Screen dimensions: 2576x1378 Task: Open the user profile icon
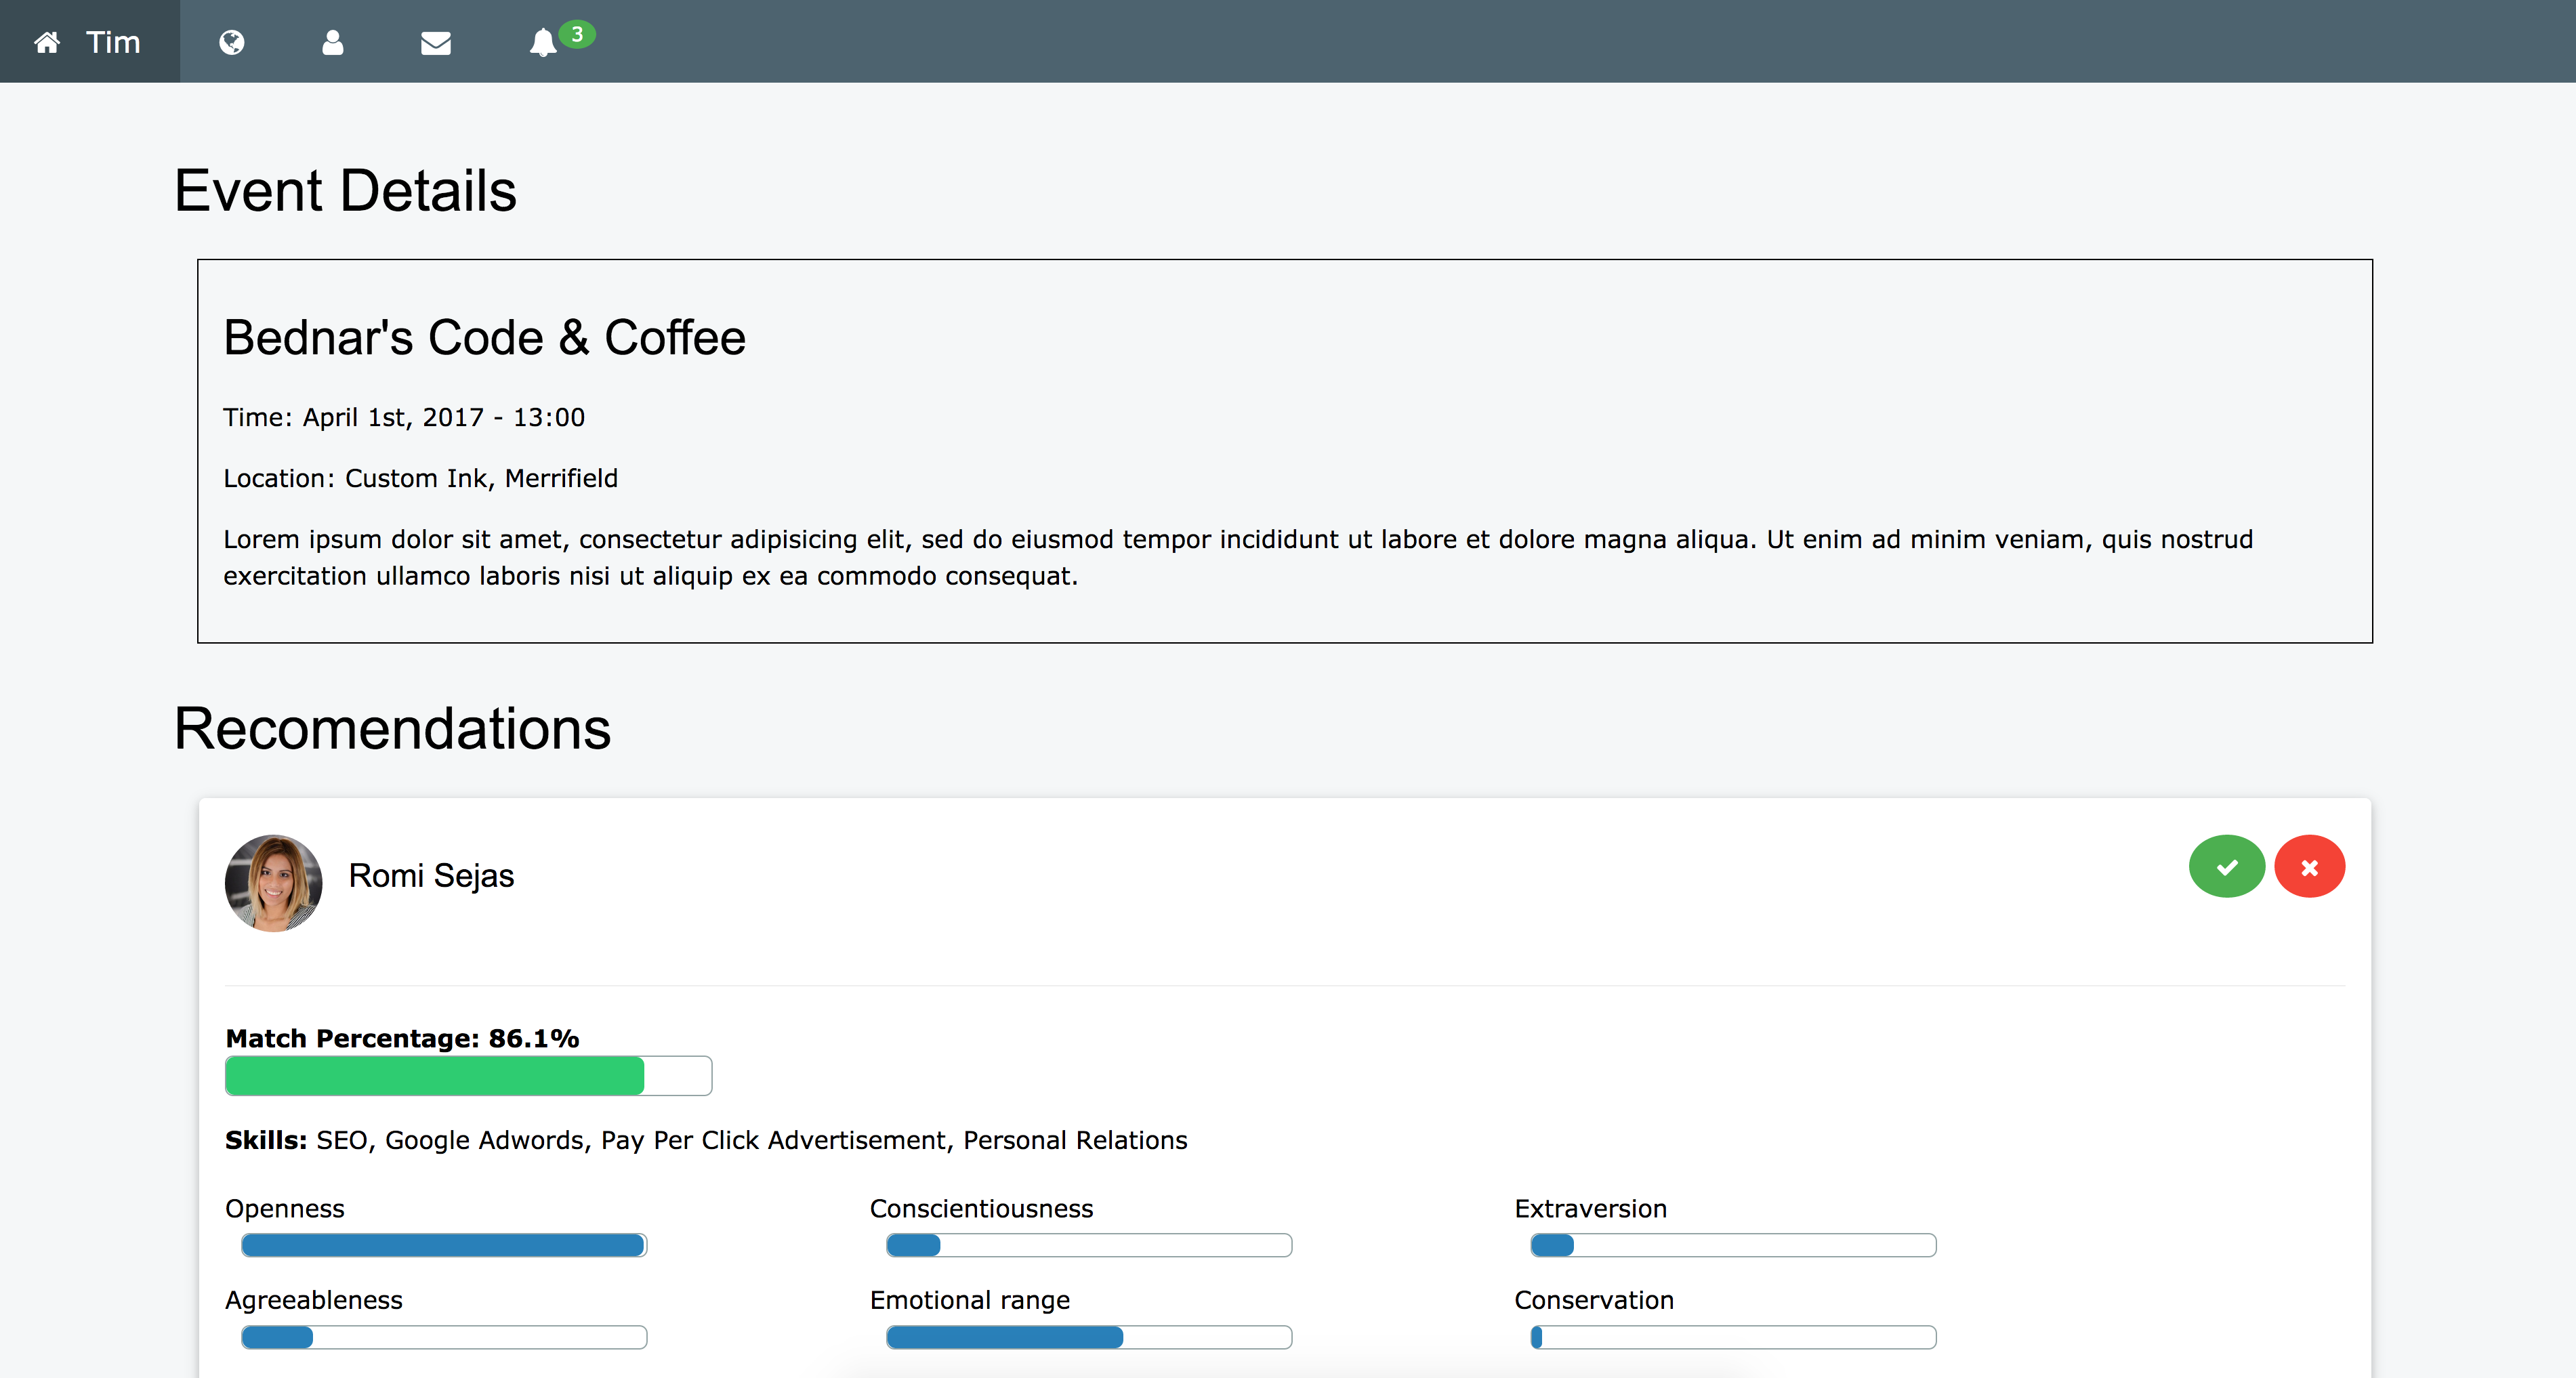pos(333,42)
